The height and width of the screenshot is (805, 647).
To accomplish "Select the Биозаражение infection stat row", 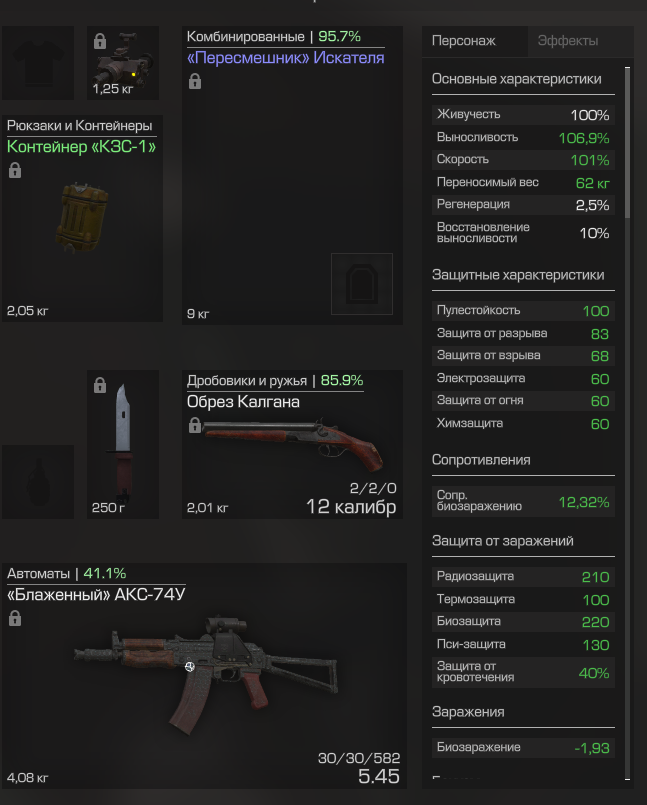I will (523, 748).
